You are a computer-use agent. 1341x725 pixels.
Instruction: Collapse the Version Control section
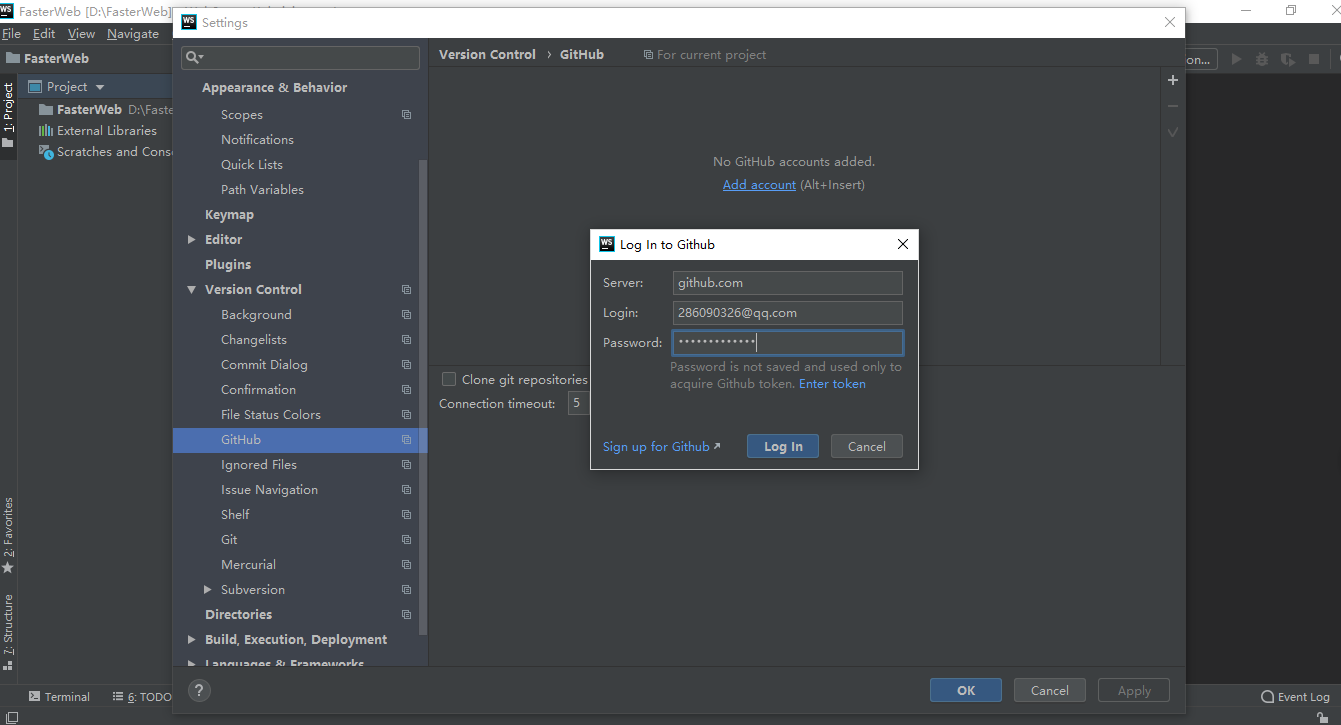pyautogui.click(x=192, y=290)
